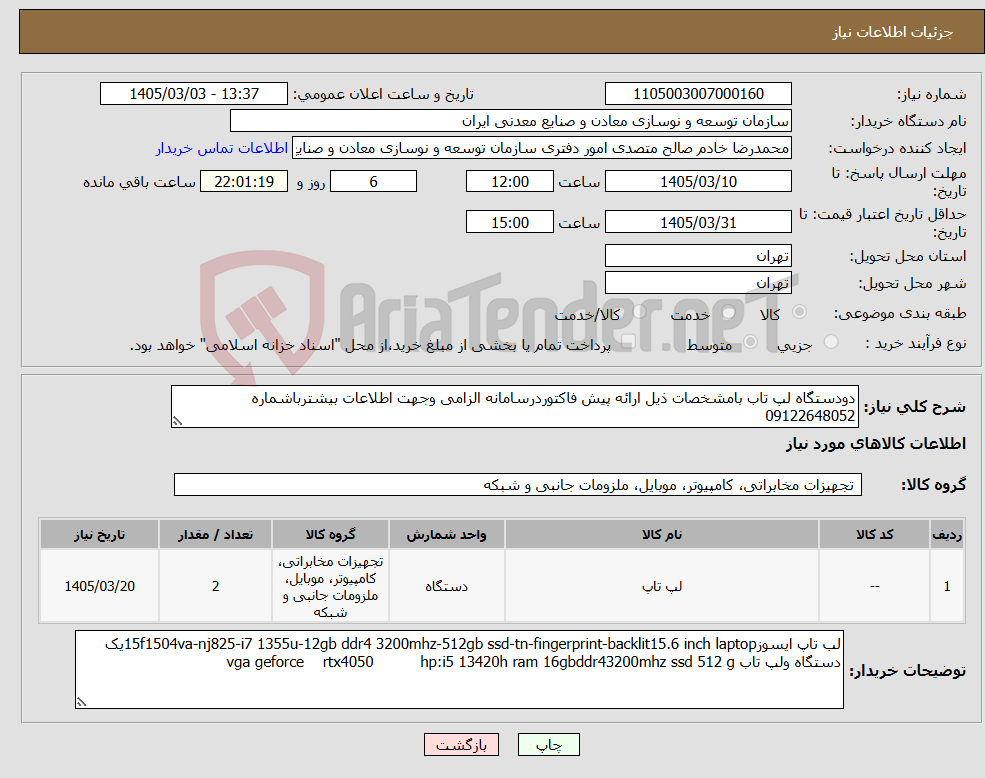Click the general need description text area

point(514,407)
